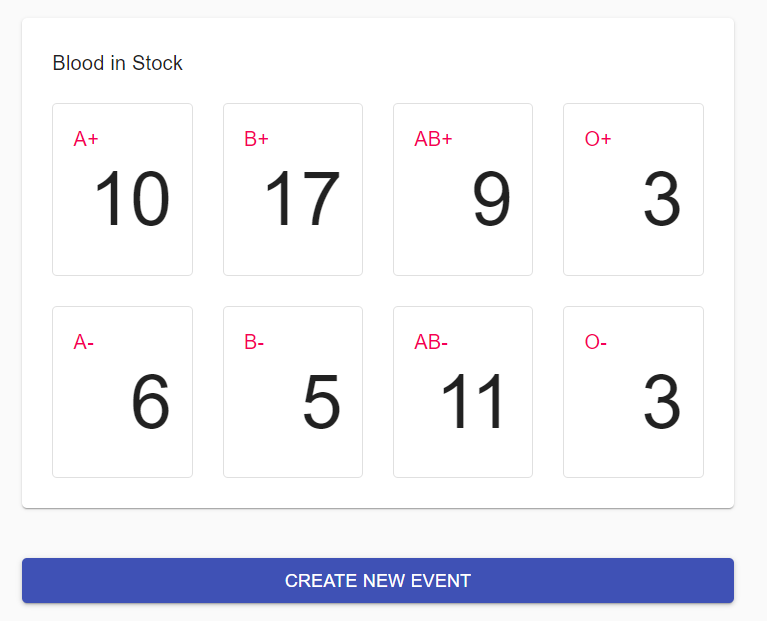This screenshot has height=621, width=767.
Task: Open the B+ blood stock card
Action: [x=292, y=189]
